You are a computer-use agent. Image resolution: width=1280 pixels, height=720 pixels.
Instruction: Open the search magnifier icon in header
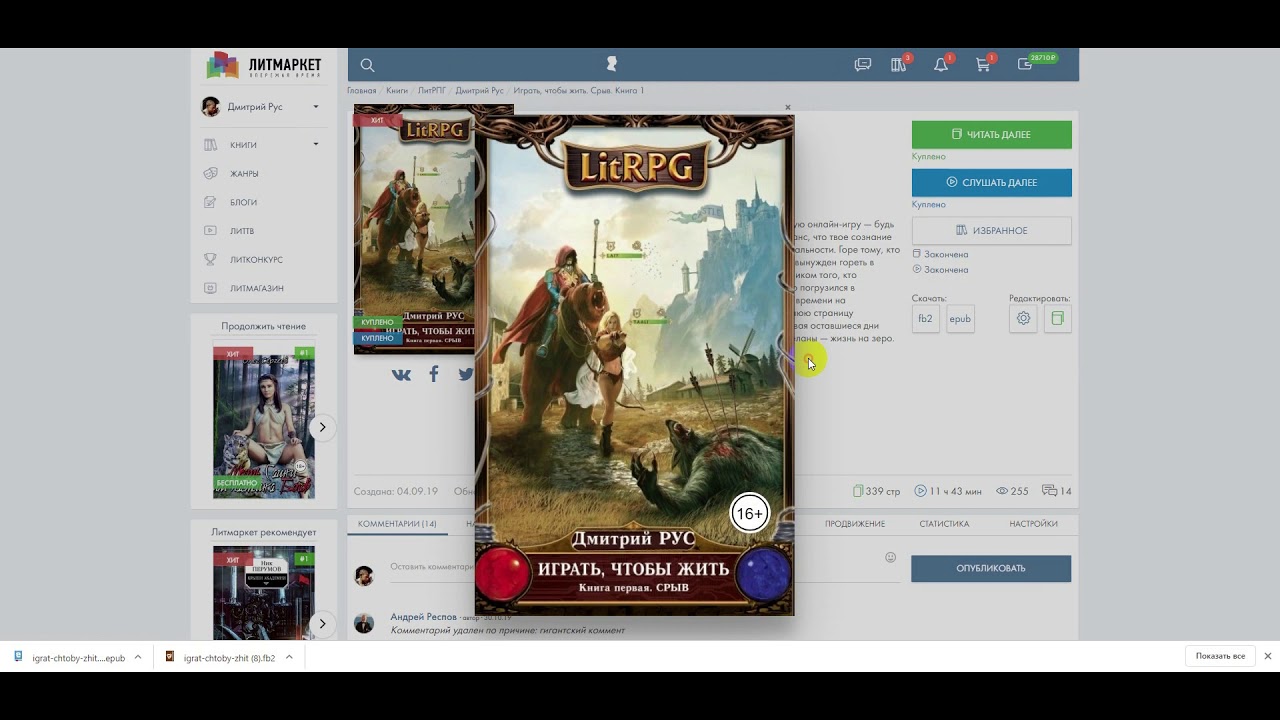coord(367,65)
